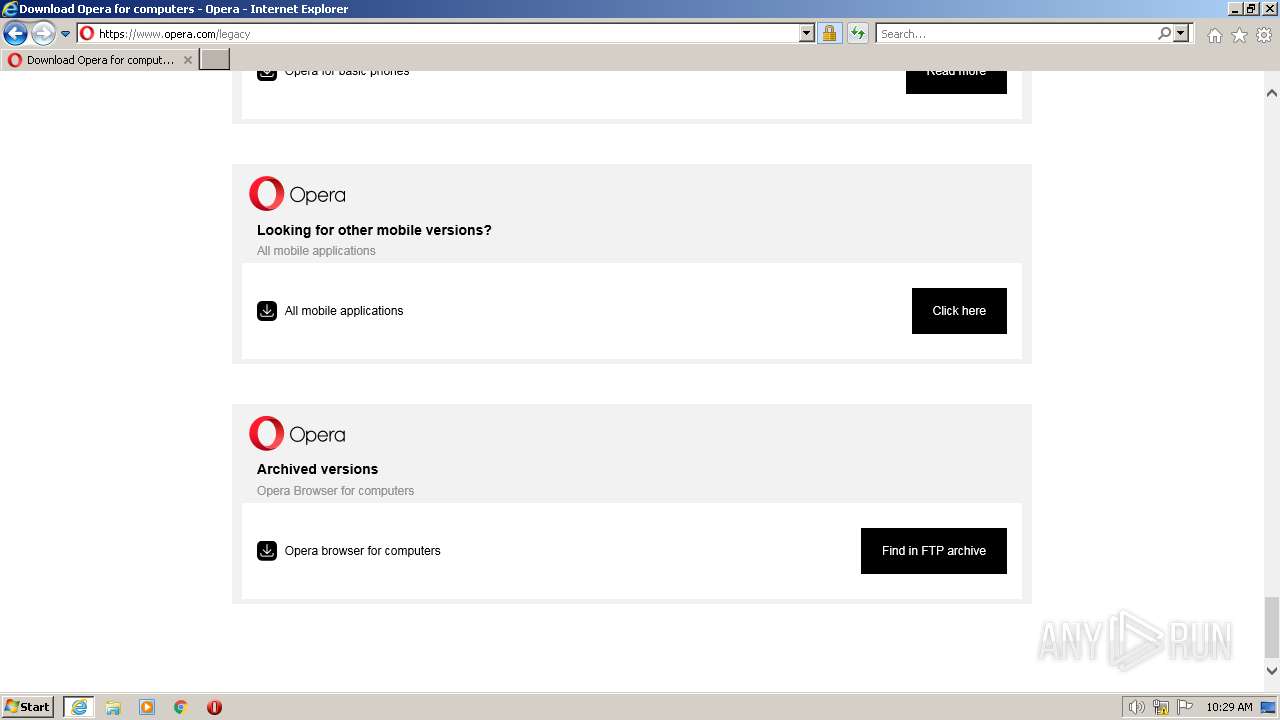
Task: Select the Download Opera for computers tab
Action: point(100,60)
